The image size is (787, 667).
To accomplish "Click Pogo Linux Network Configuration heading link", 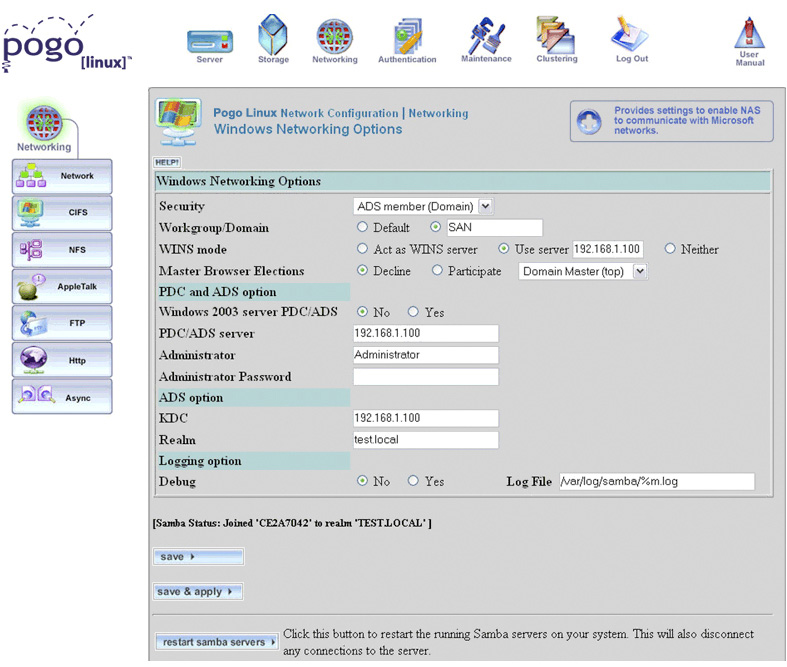I will (306, 113).
